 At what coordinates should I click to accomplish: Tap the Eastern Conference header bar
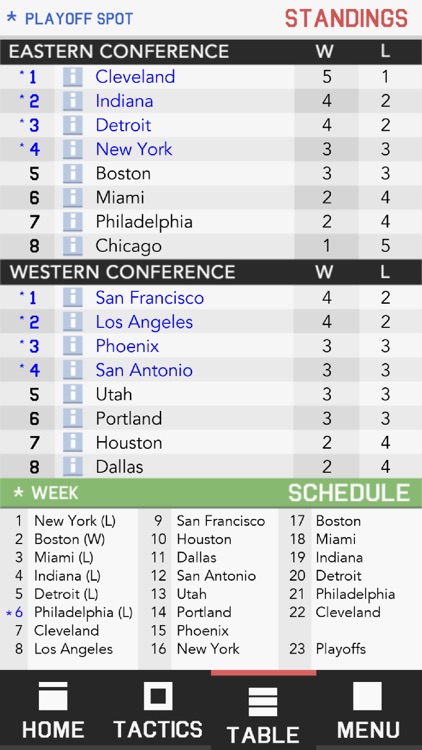(211, 52)
